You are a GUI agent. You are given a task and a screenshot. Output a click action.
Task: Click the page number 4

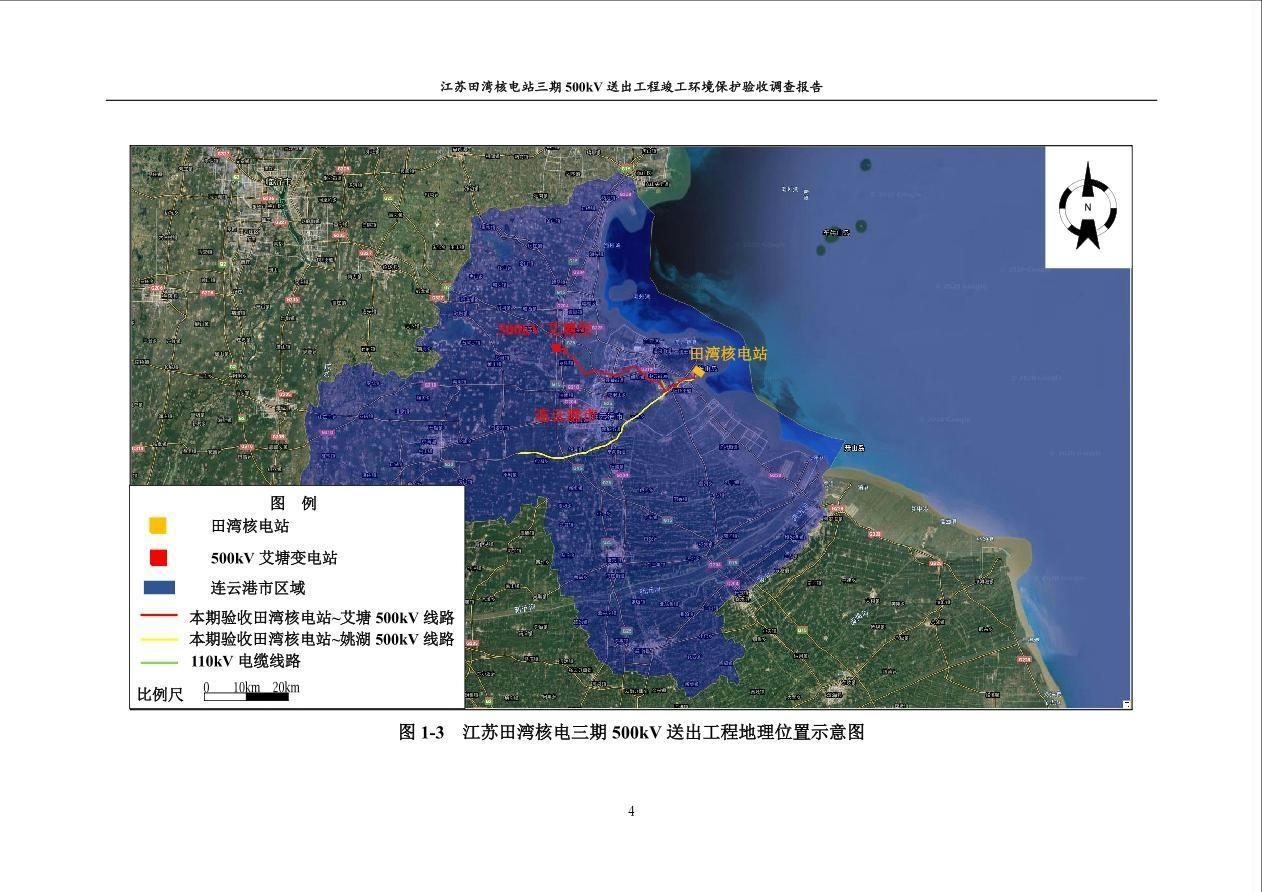point(631,811)
